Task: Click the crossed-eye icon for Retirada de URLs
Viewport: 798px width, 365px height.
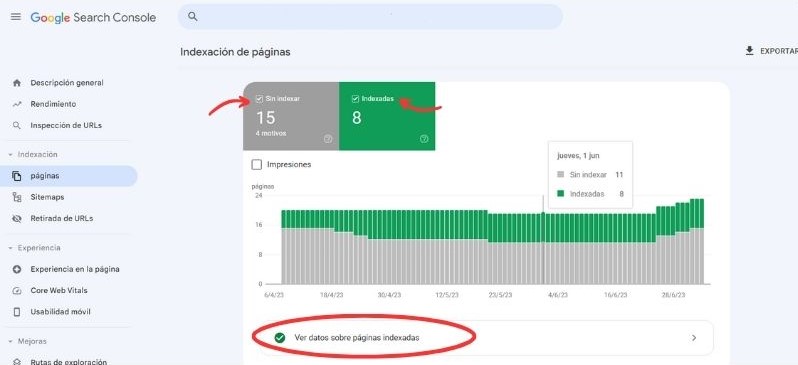Action: click(x=17, y=218)
